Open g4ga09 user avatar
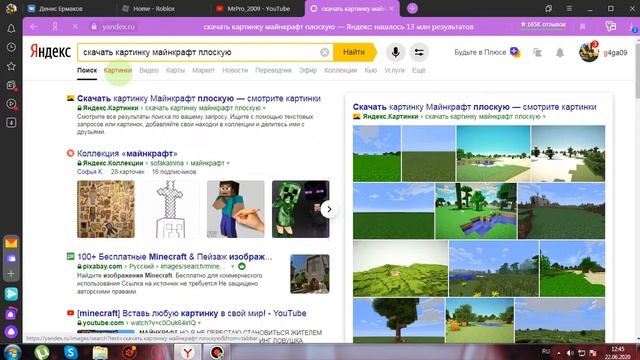640x360 pixels. pyautogui.click(x=589, y=52)
